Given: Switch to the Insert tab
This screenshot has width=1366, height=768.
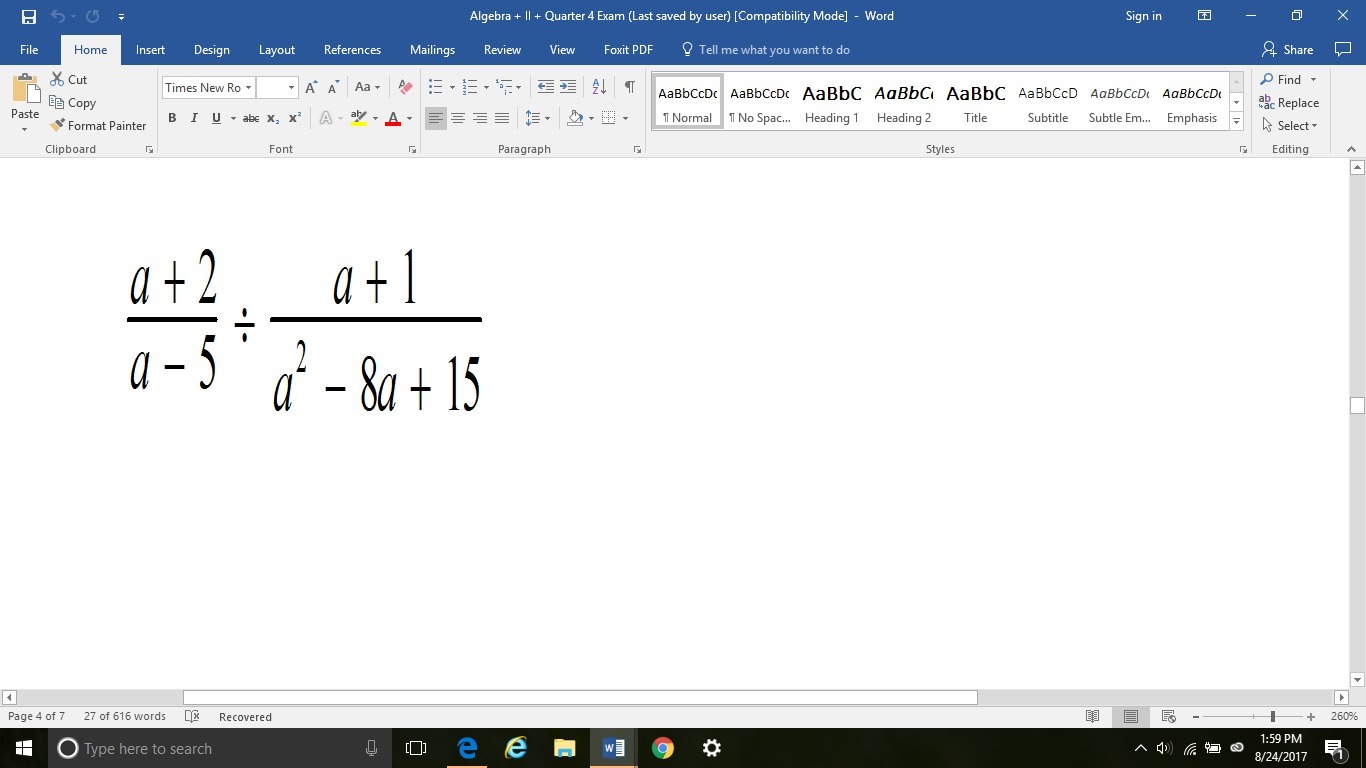Looking at the screenshot, I should (x=150, y=50).
